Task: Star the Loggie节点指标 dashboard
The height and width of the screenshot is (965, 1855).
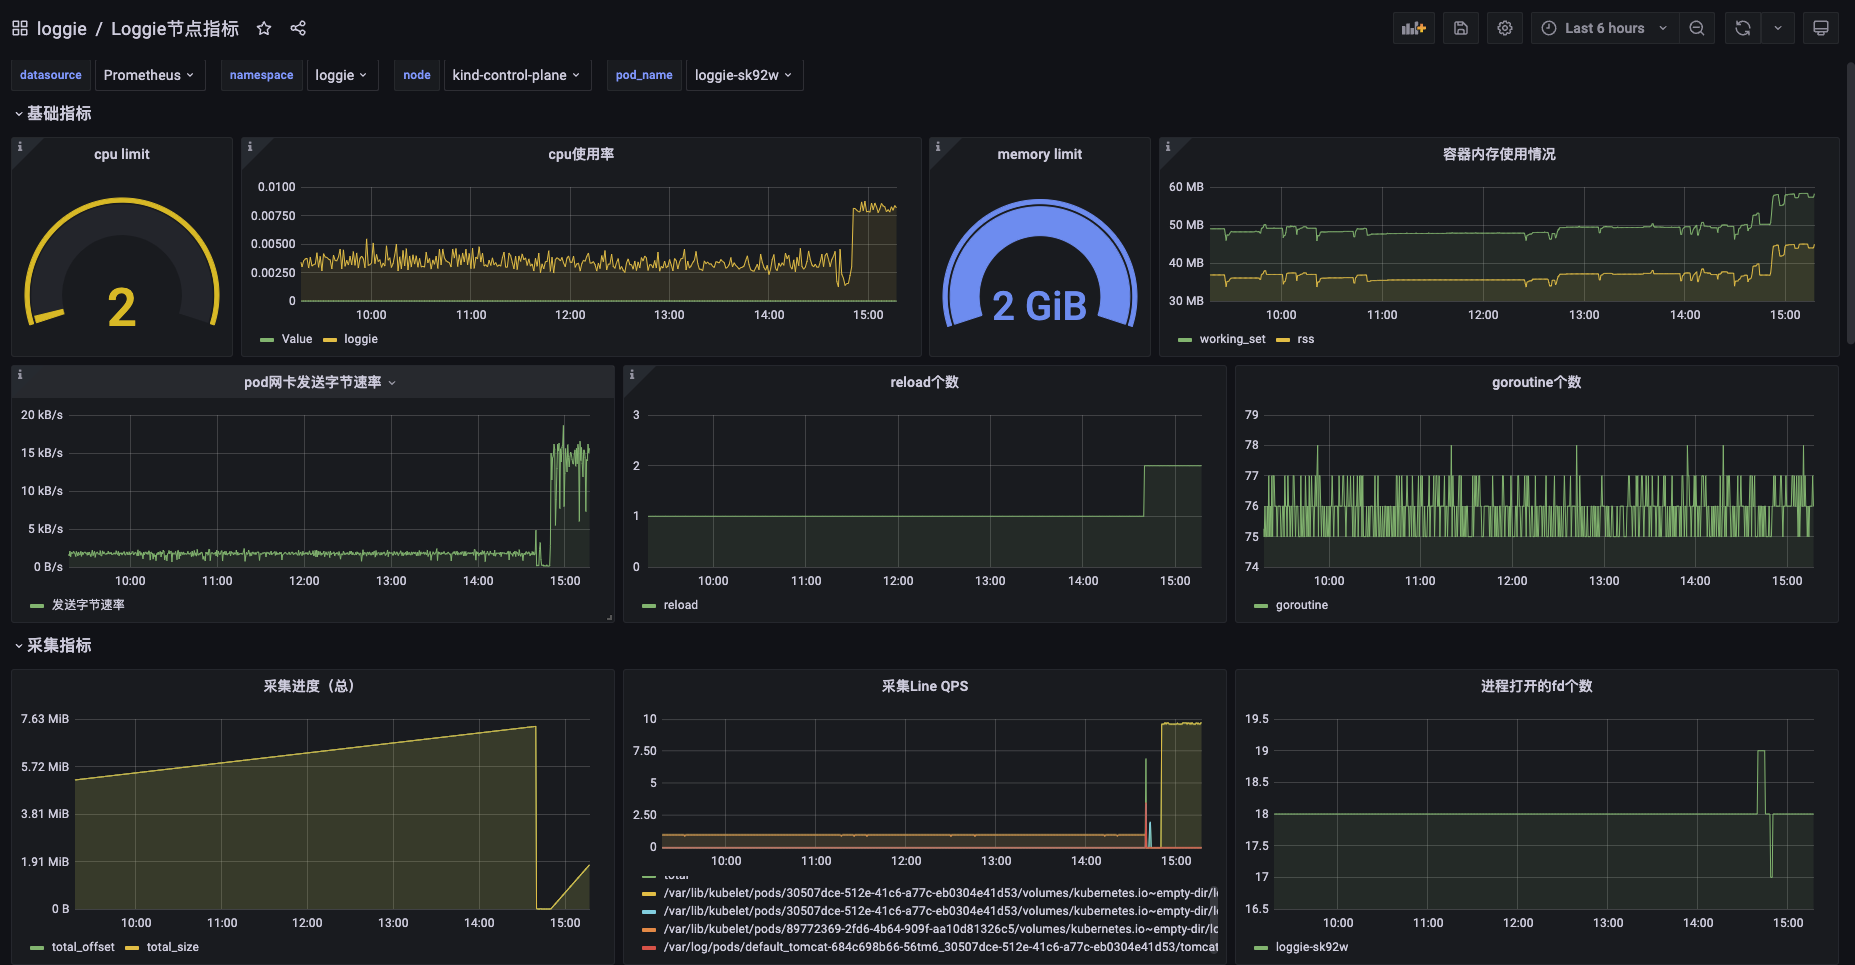Action: (x=263, y=28)
